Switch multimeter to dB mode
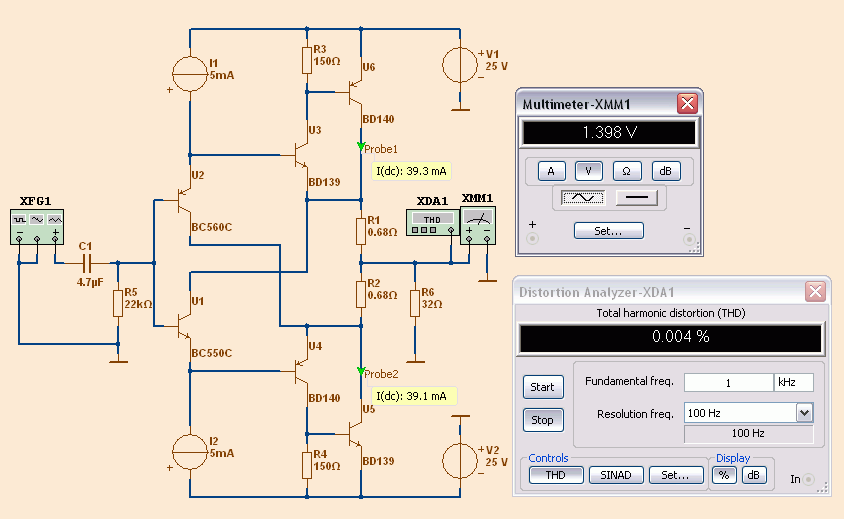Screen dimensions: 844x519 click(666, 171)
